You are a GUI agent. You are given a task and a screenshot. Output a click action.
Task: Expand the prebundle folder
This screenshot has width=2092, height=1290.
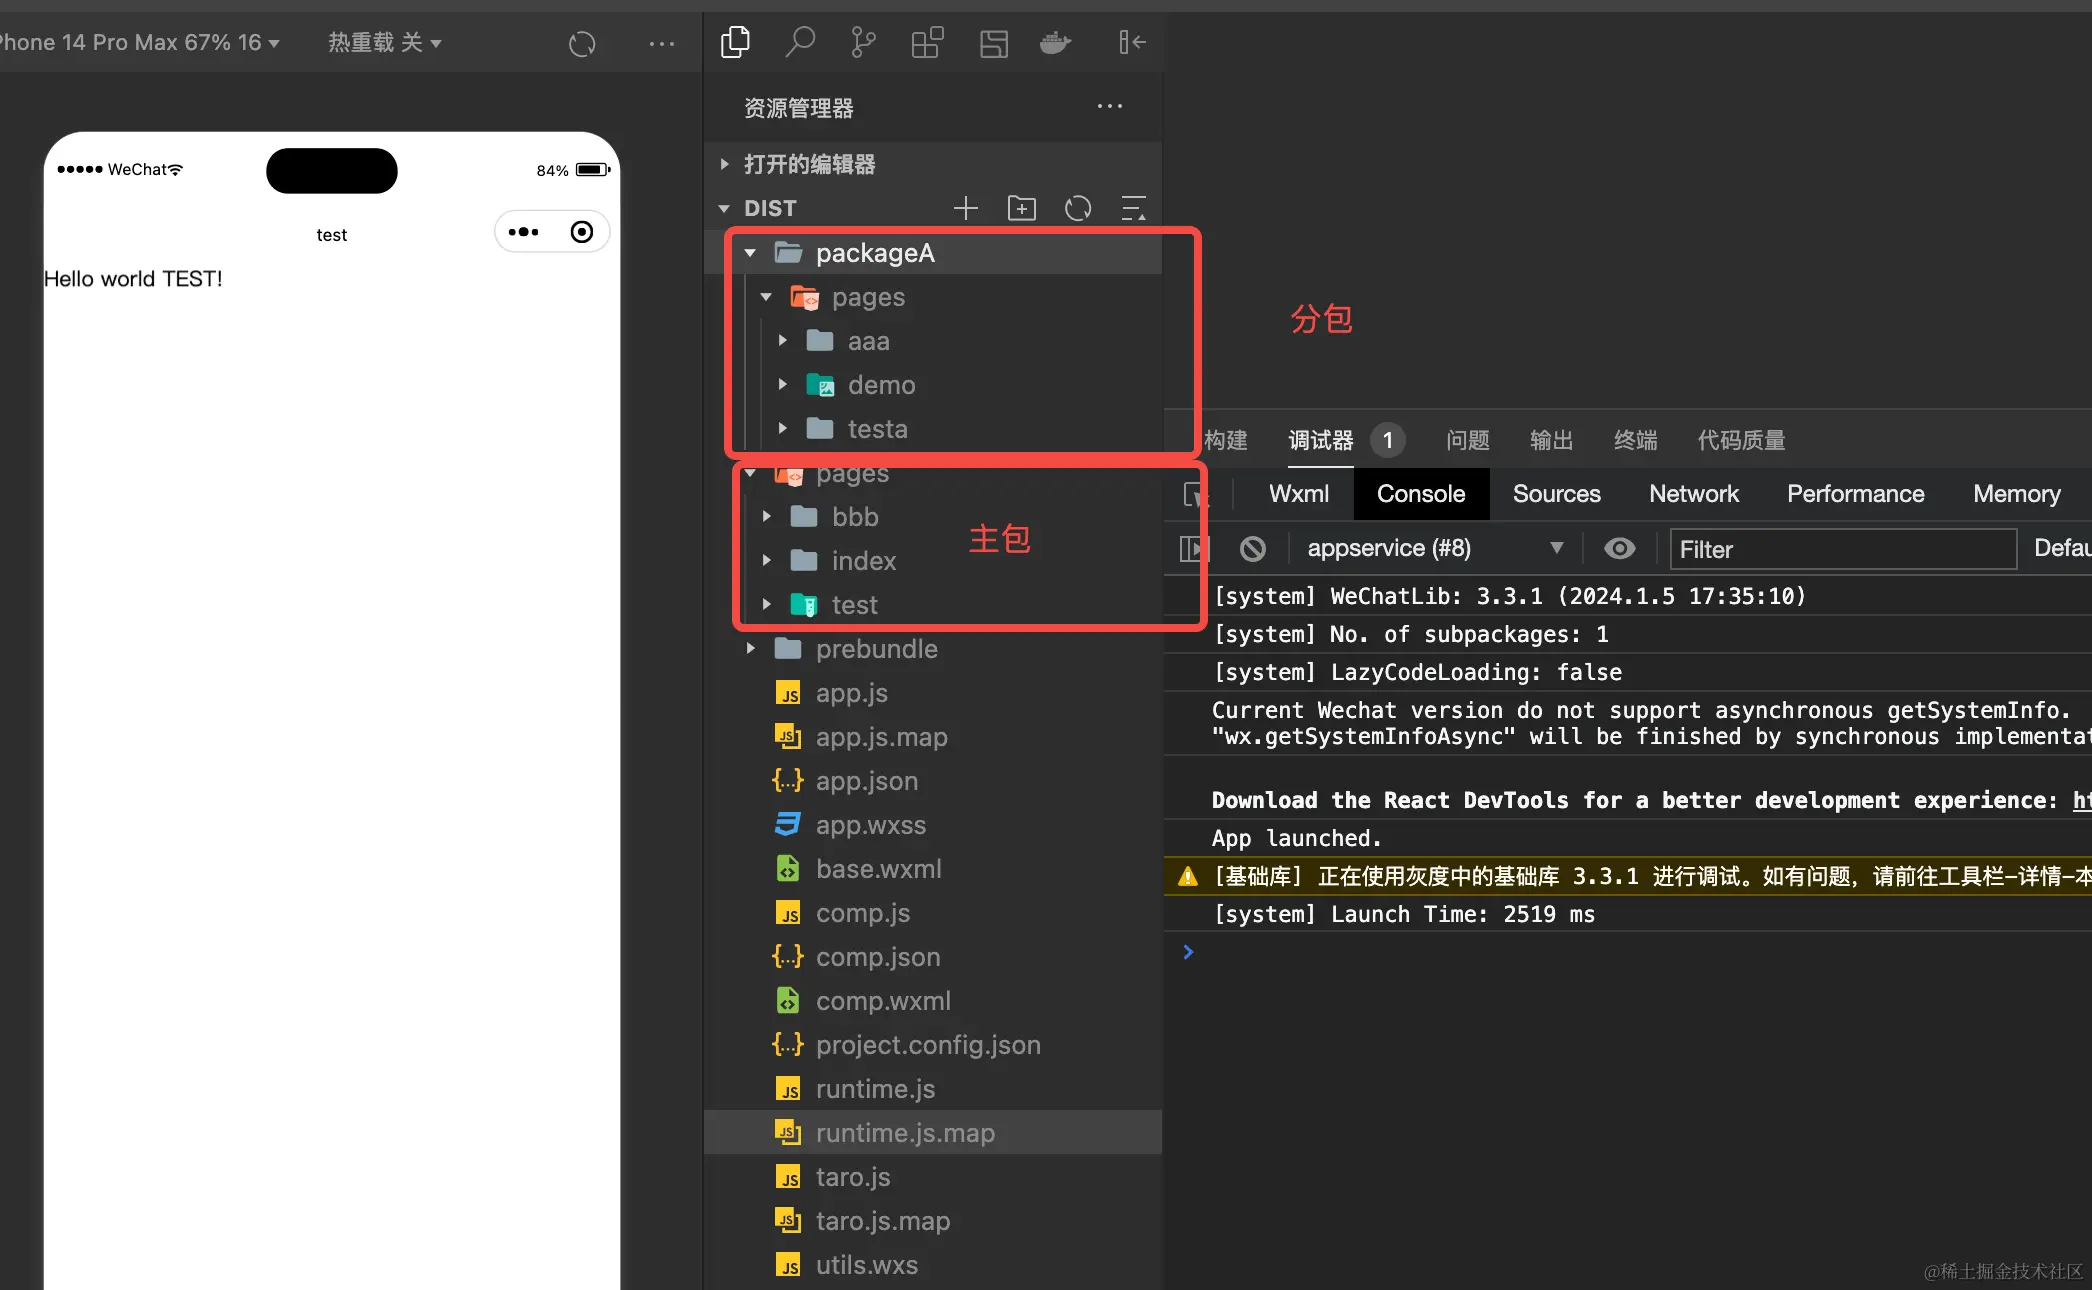751,649
